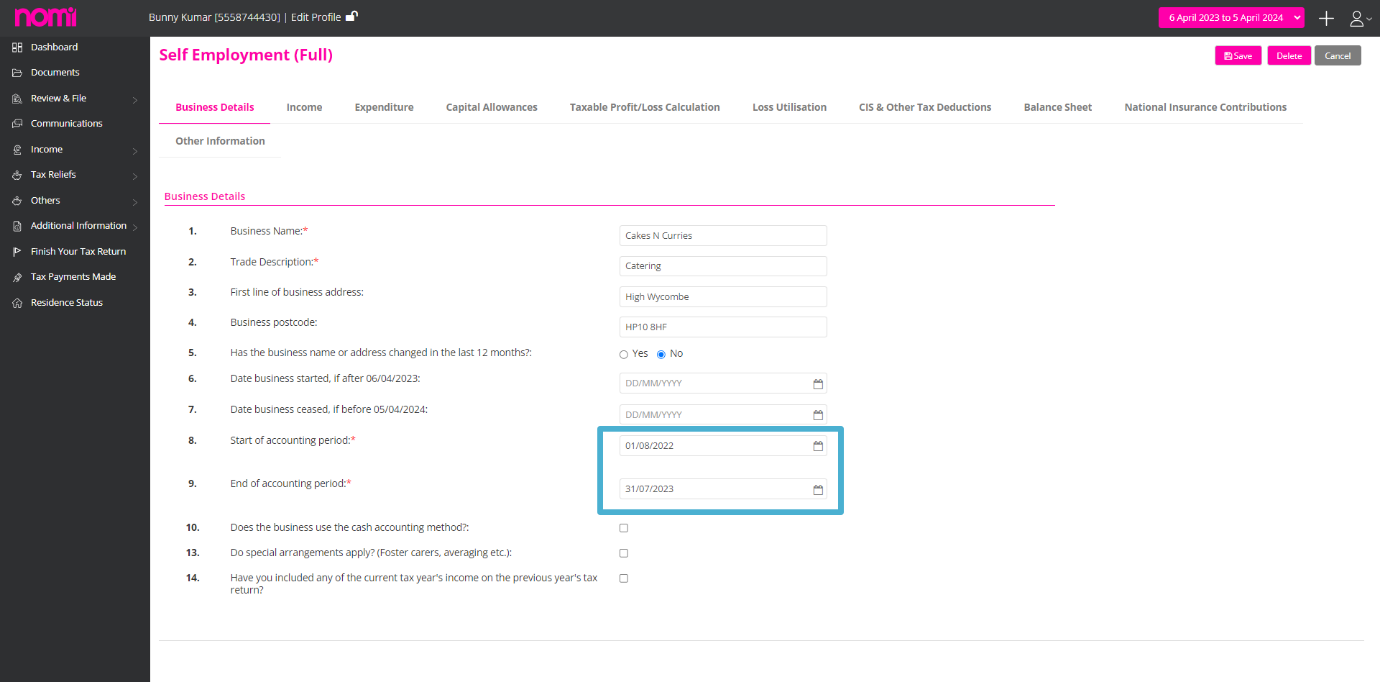Open calendar for end of accounting period
The image size is (1380, 682).
pos(817,489)
